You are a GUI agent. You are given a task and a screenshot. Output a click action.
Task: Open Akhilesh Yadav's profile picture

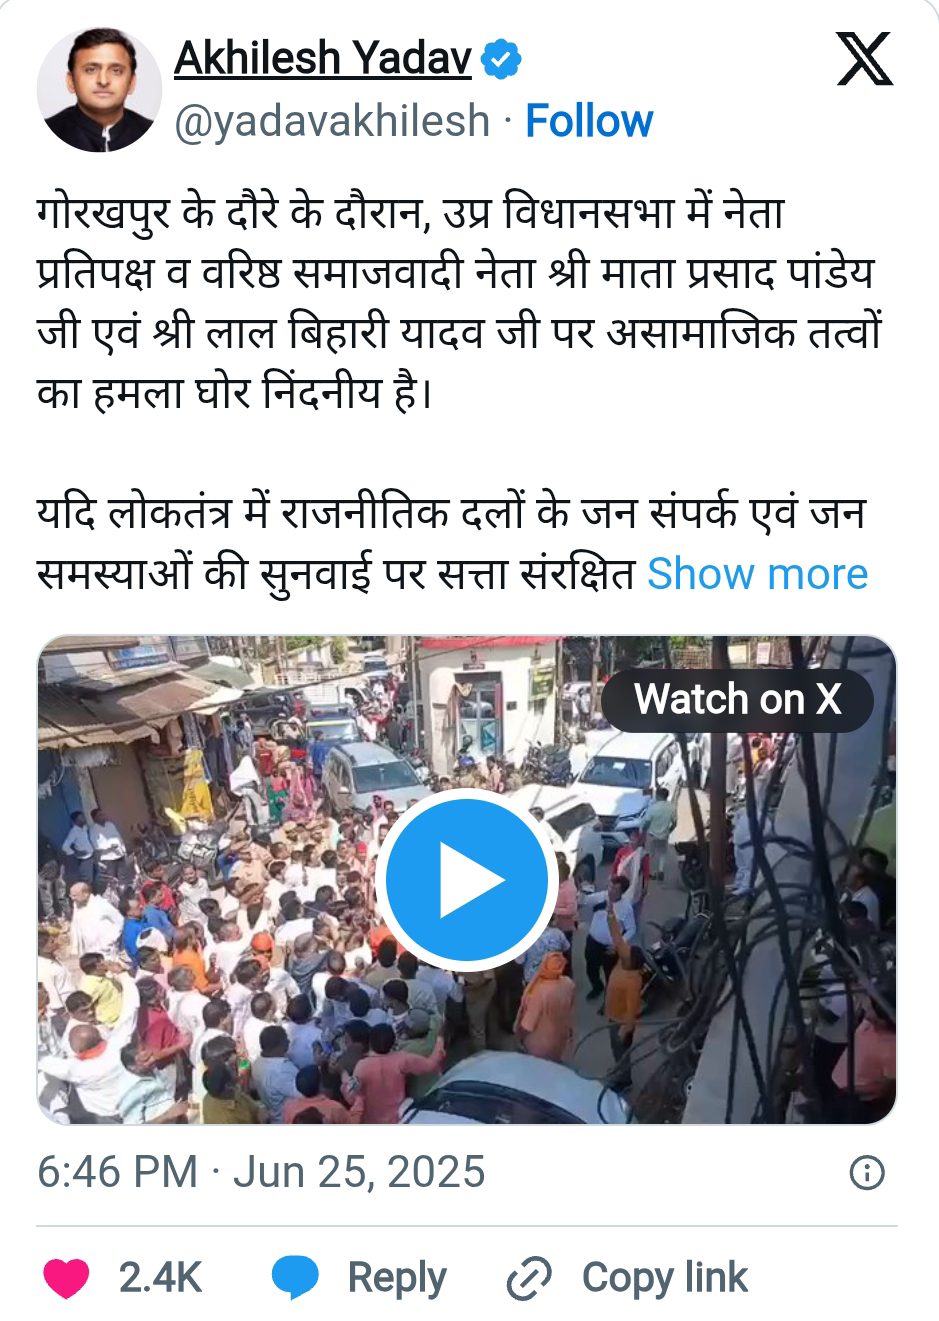(99, 90)
